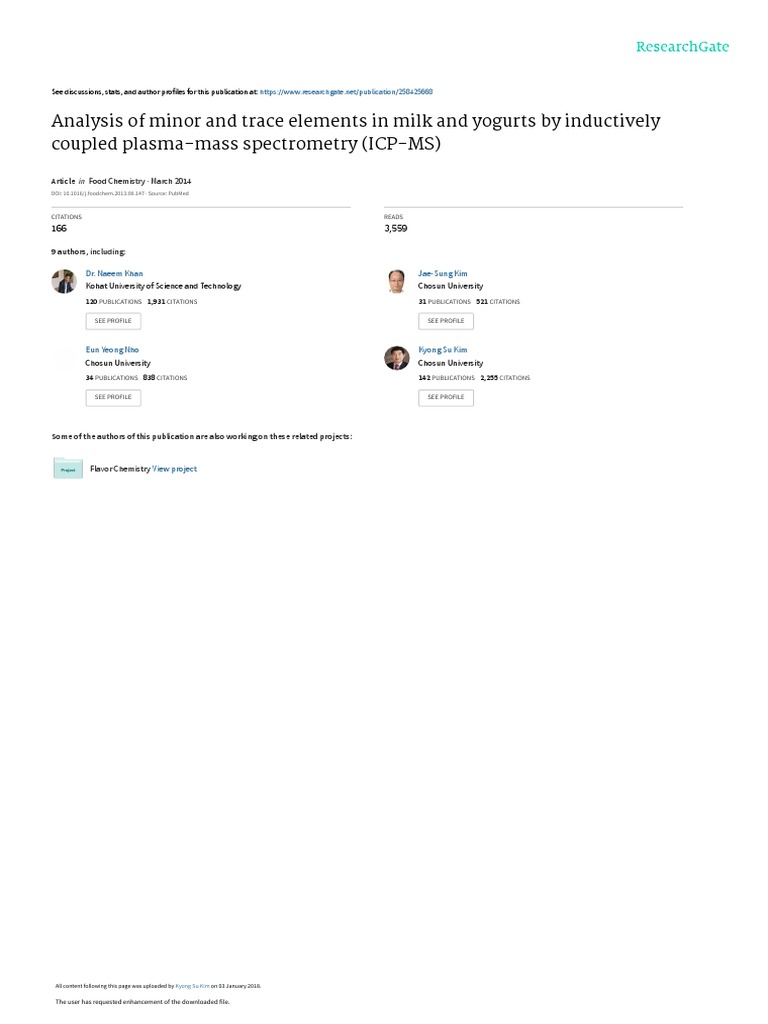Open Dr. Naeem Khan author link
This screenshot has width=768, height=1024.
pyautogui.click(x=114, y=274)
